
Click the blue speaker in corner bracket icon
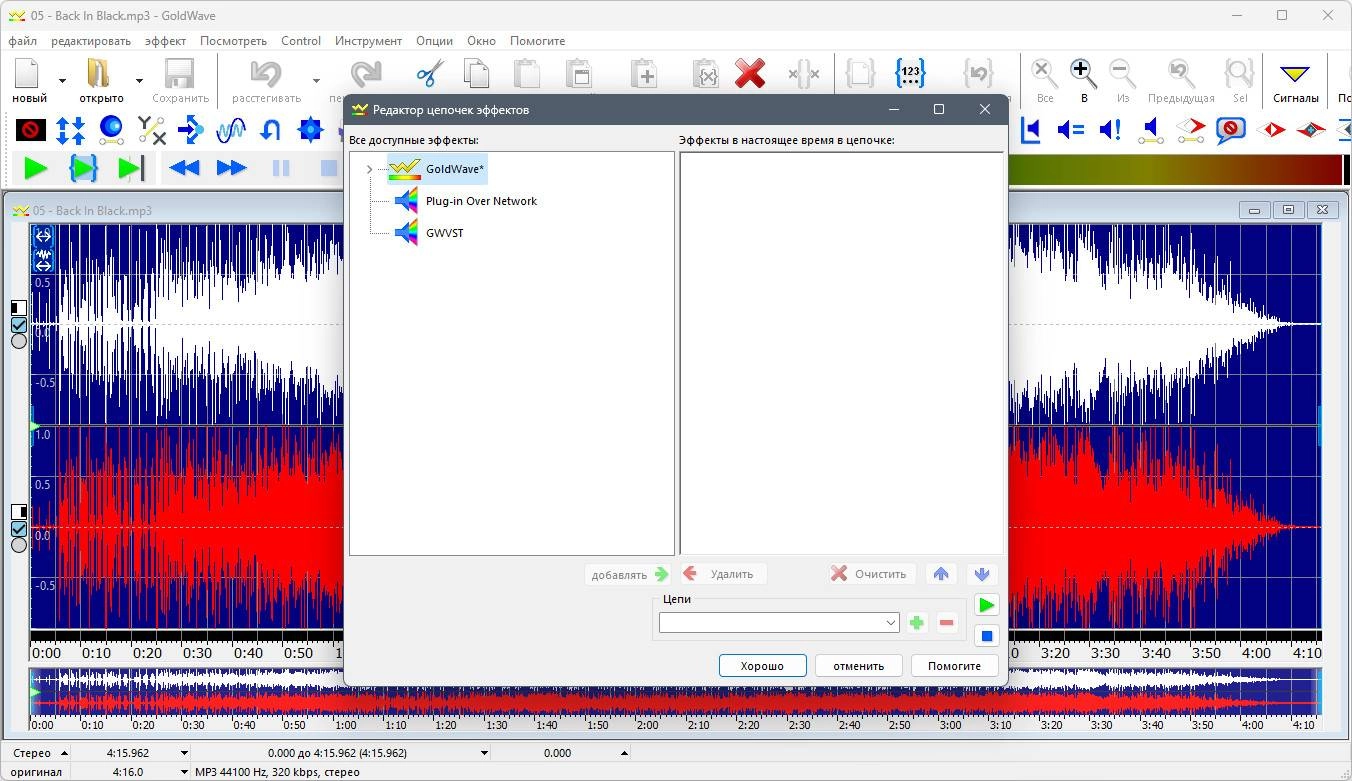(1031, 130)
